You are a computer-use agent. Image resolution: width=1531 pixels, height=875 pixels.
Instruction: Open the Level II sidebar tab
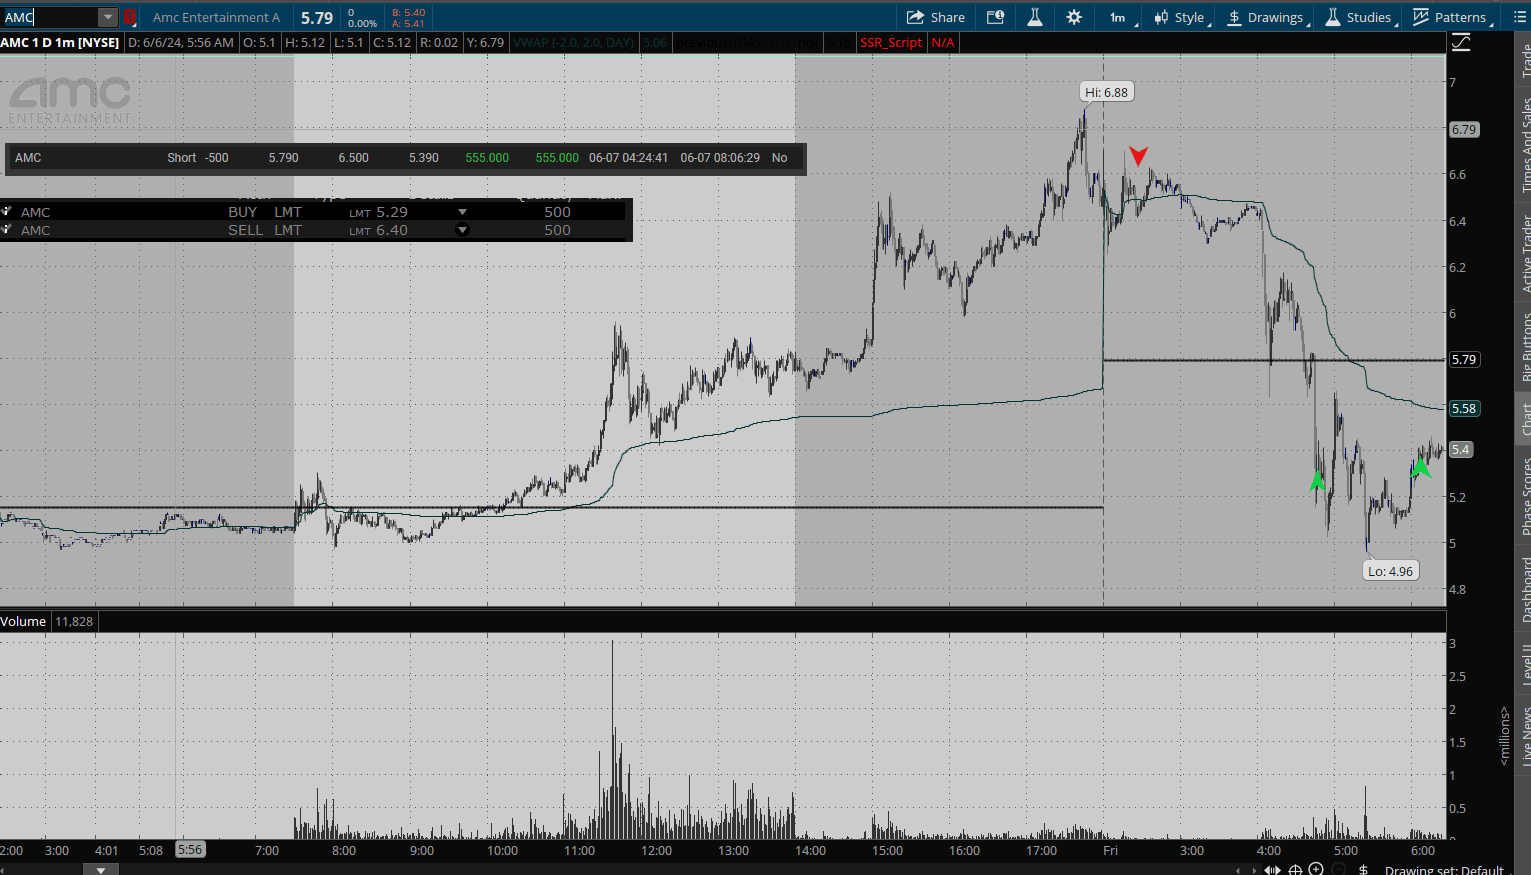pyautogui.click(x=1524, y=665)
